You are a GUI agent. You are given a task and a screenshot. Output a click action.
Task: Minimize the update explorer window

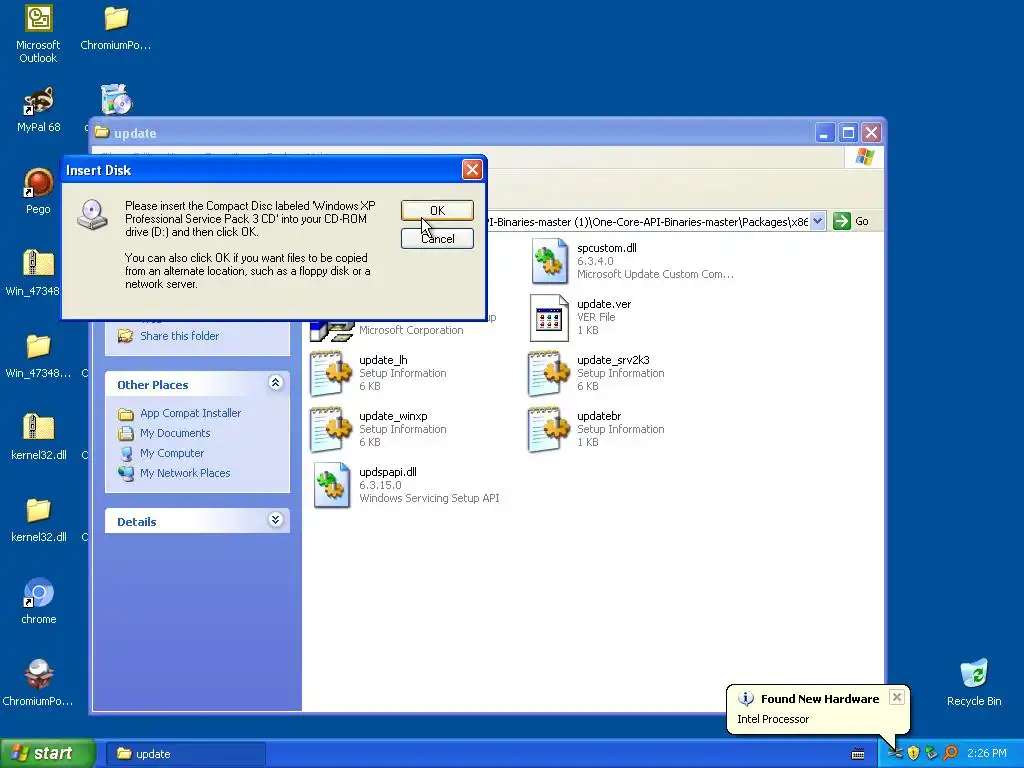825,133
